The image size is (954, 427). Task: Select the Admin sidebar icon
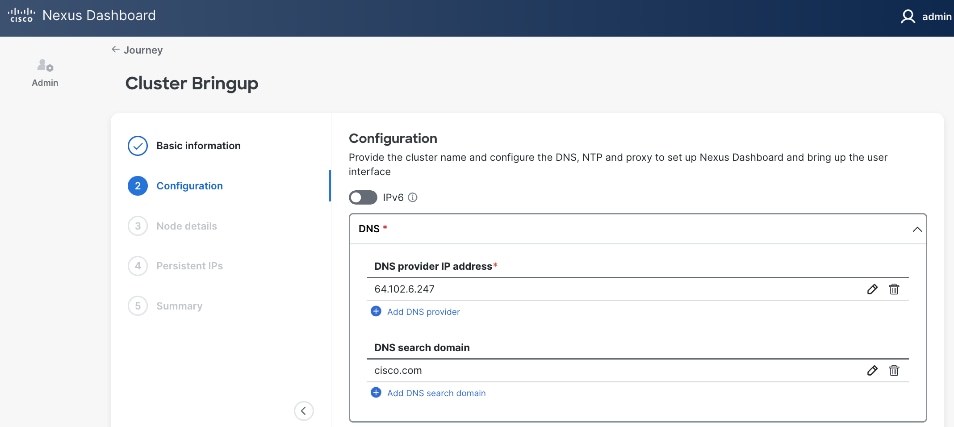pyautogui.click(x=45, y=67)
